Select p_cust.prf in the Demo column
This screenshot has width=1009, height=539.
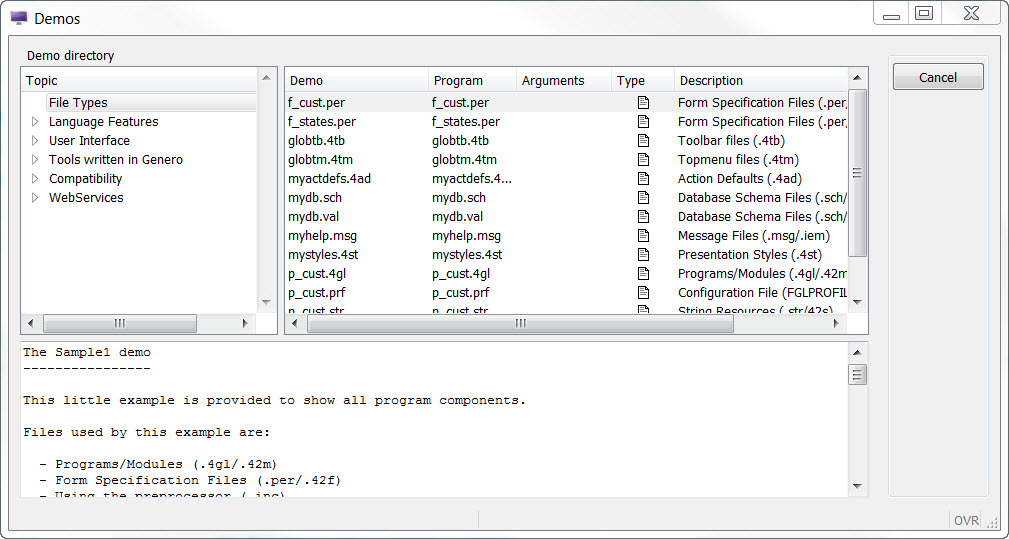(x=317, y=293)
